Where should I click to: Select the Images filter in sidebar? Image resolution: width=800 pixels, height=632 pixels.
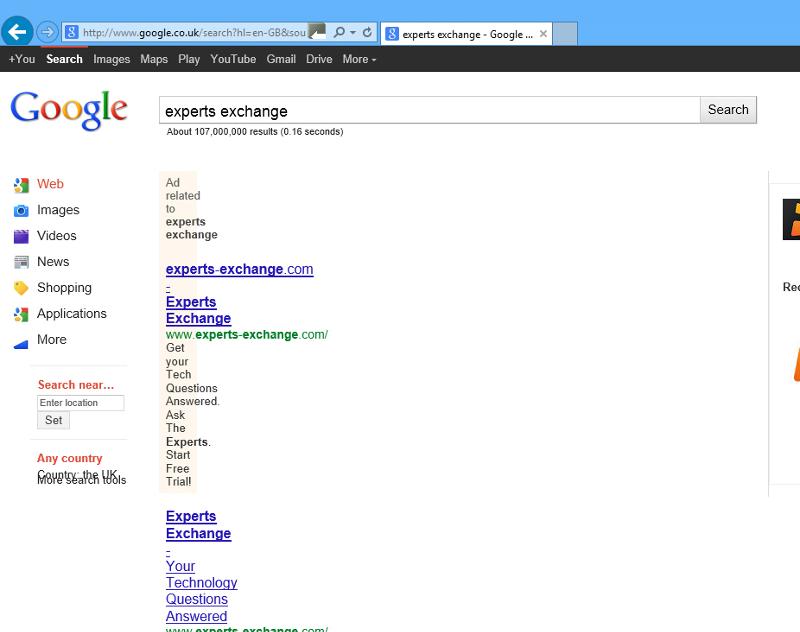point(58,210)
